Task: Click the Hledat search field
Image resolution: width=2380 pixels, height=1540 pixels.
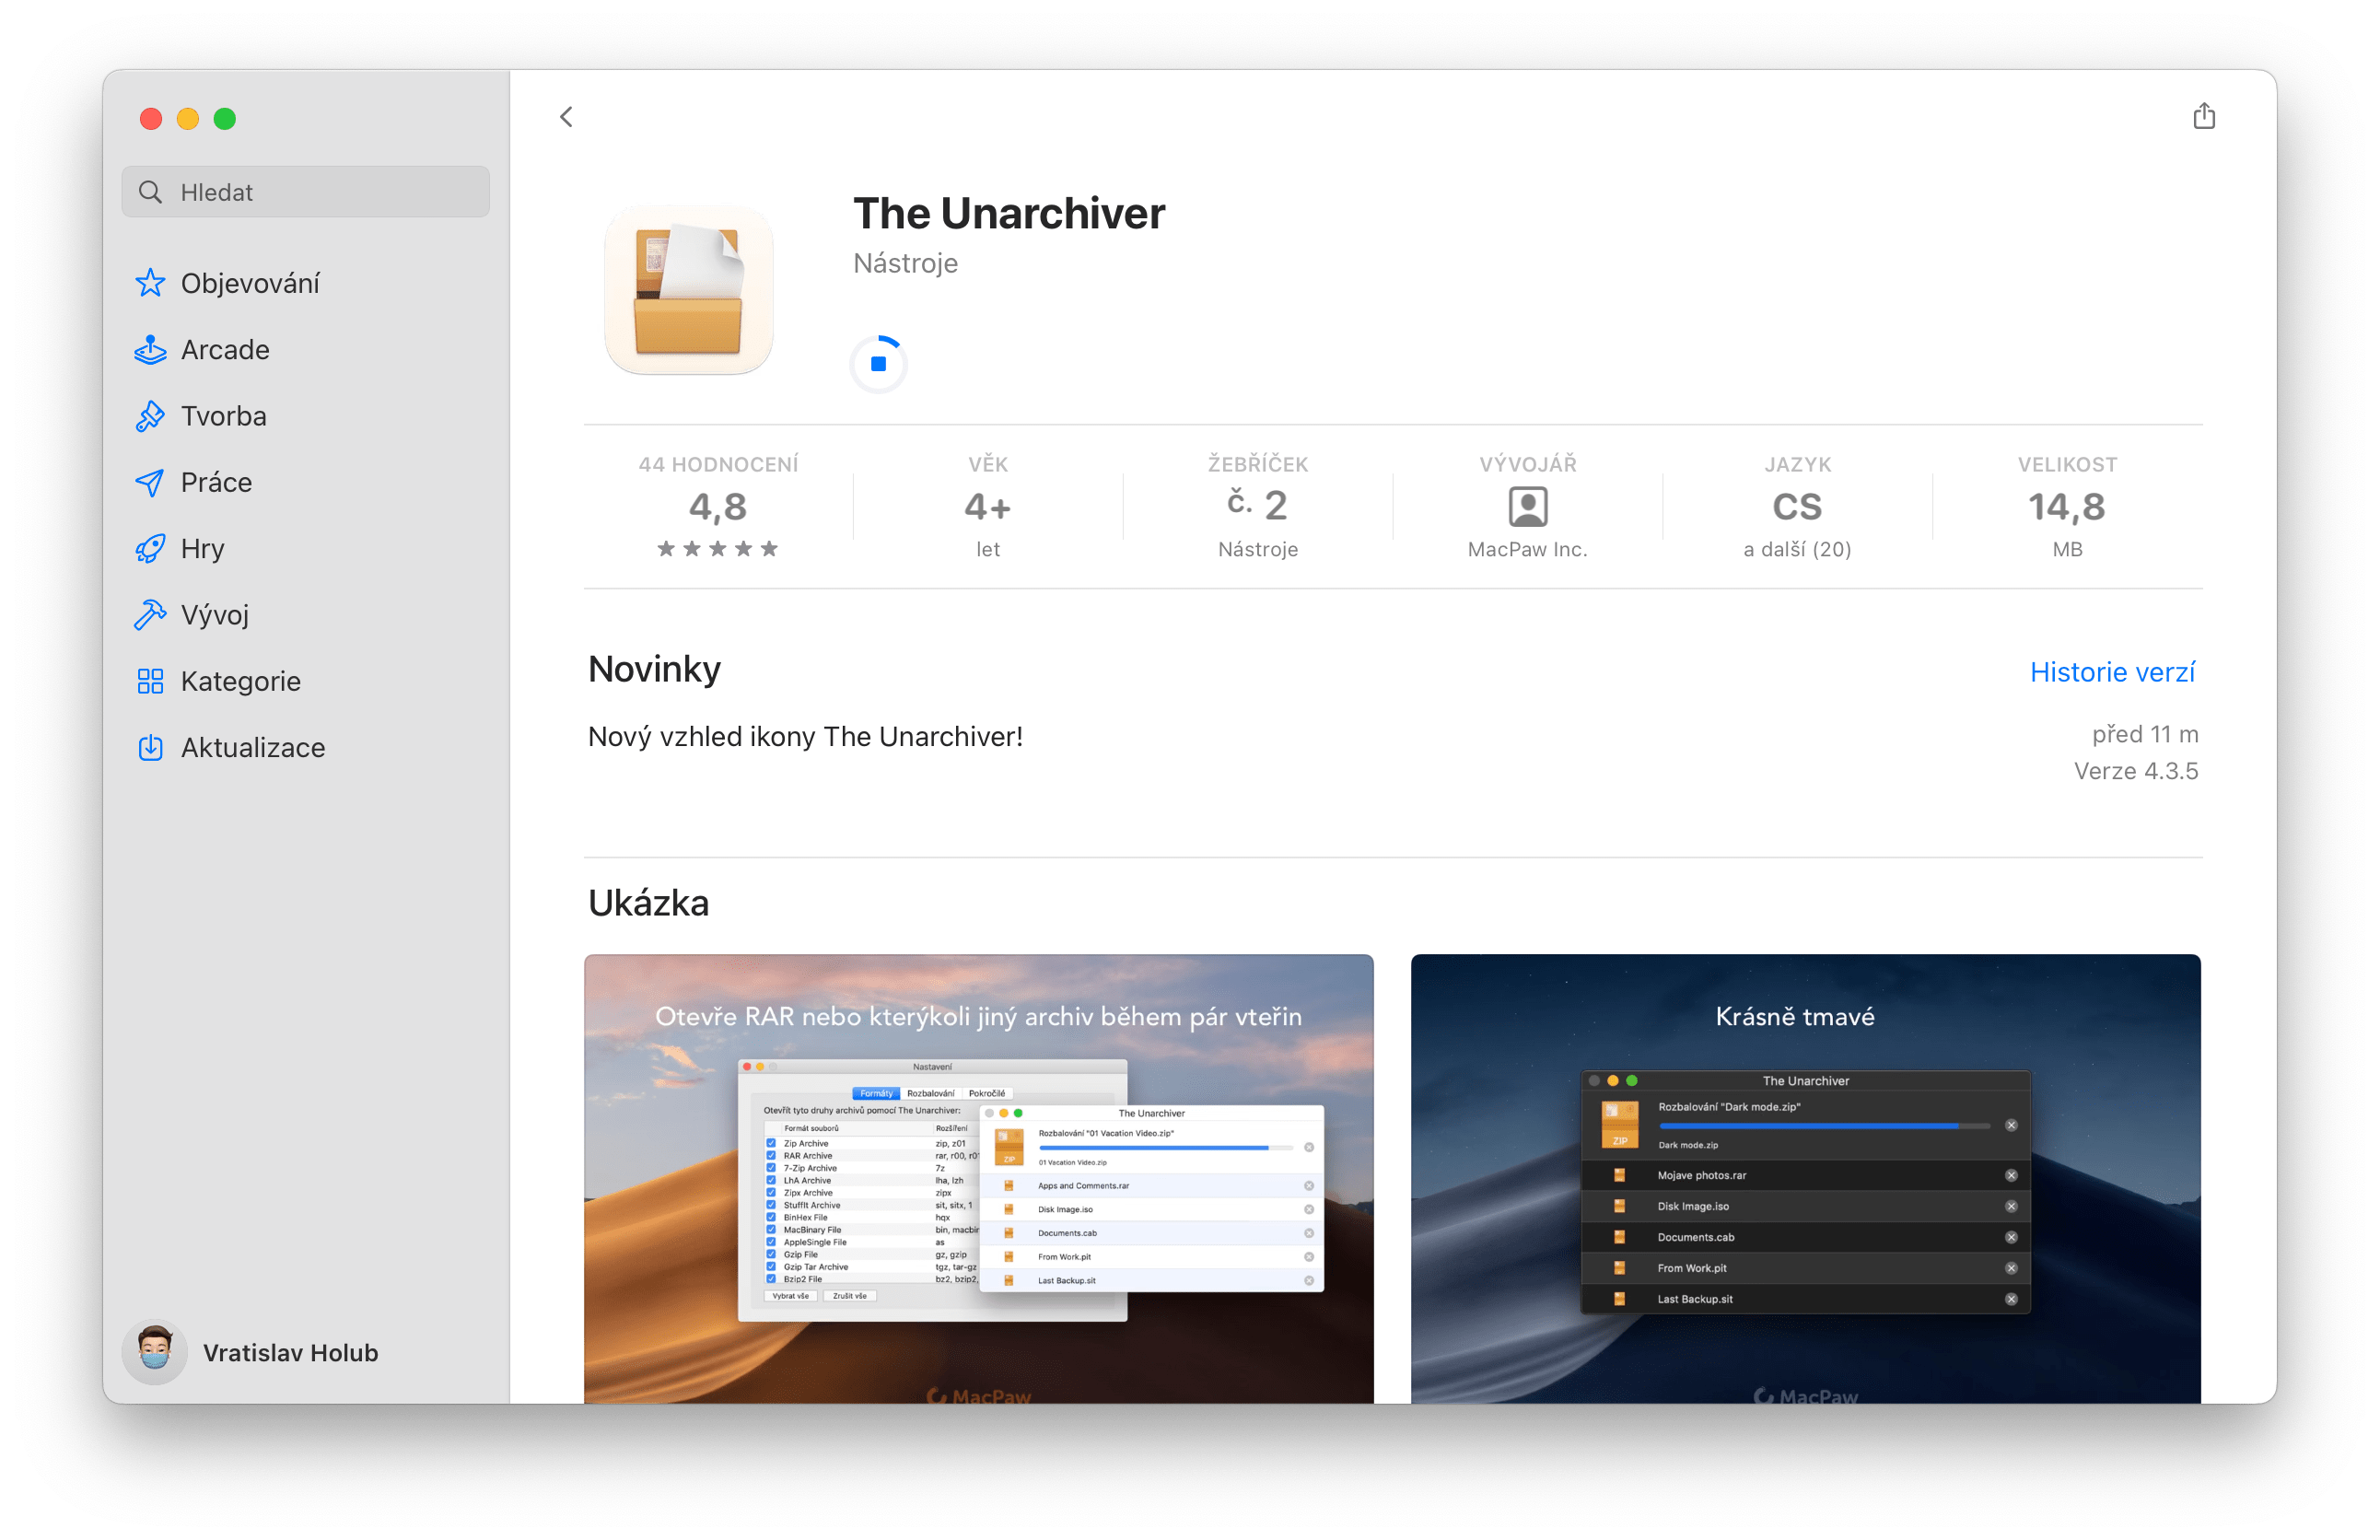Action: (306, 192)
